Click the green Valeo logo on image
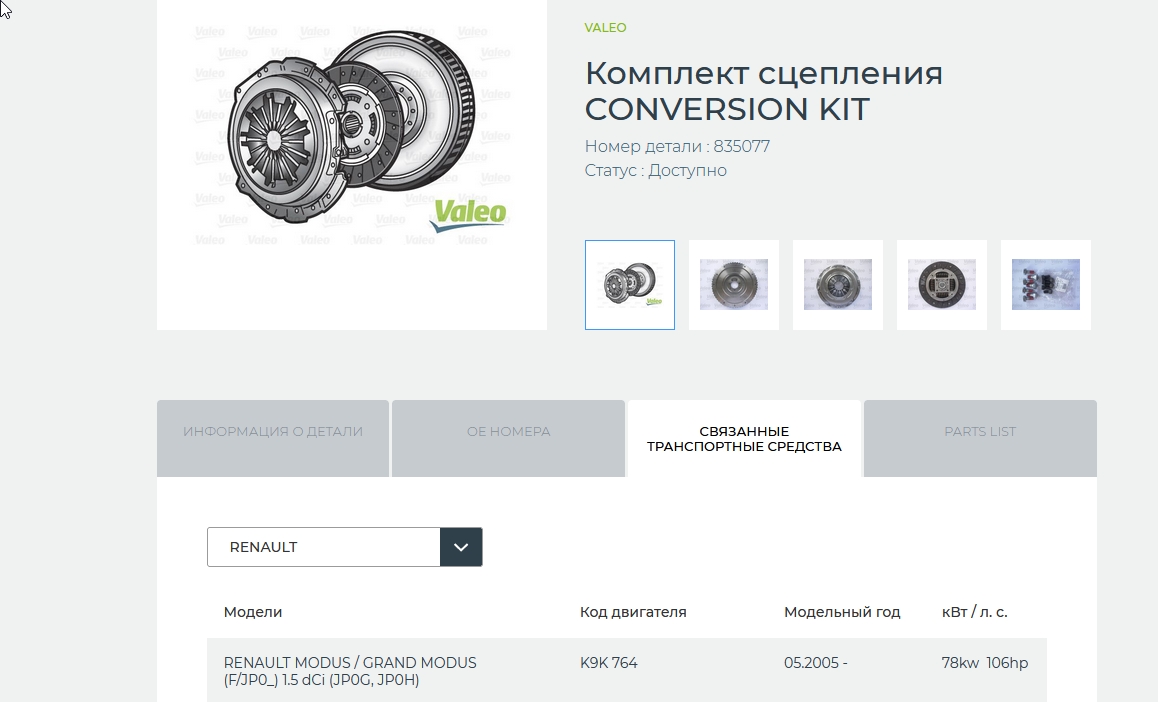This screenshot has width=1158, height=702. 468,215
